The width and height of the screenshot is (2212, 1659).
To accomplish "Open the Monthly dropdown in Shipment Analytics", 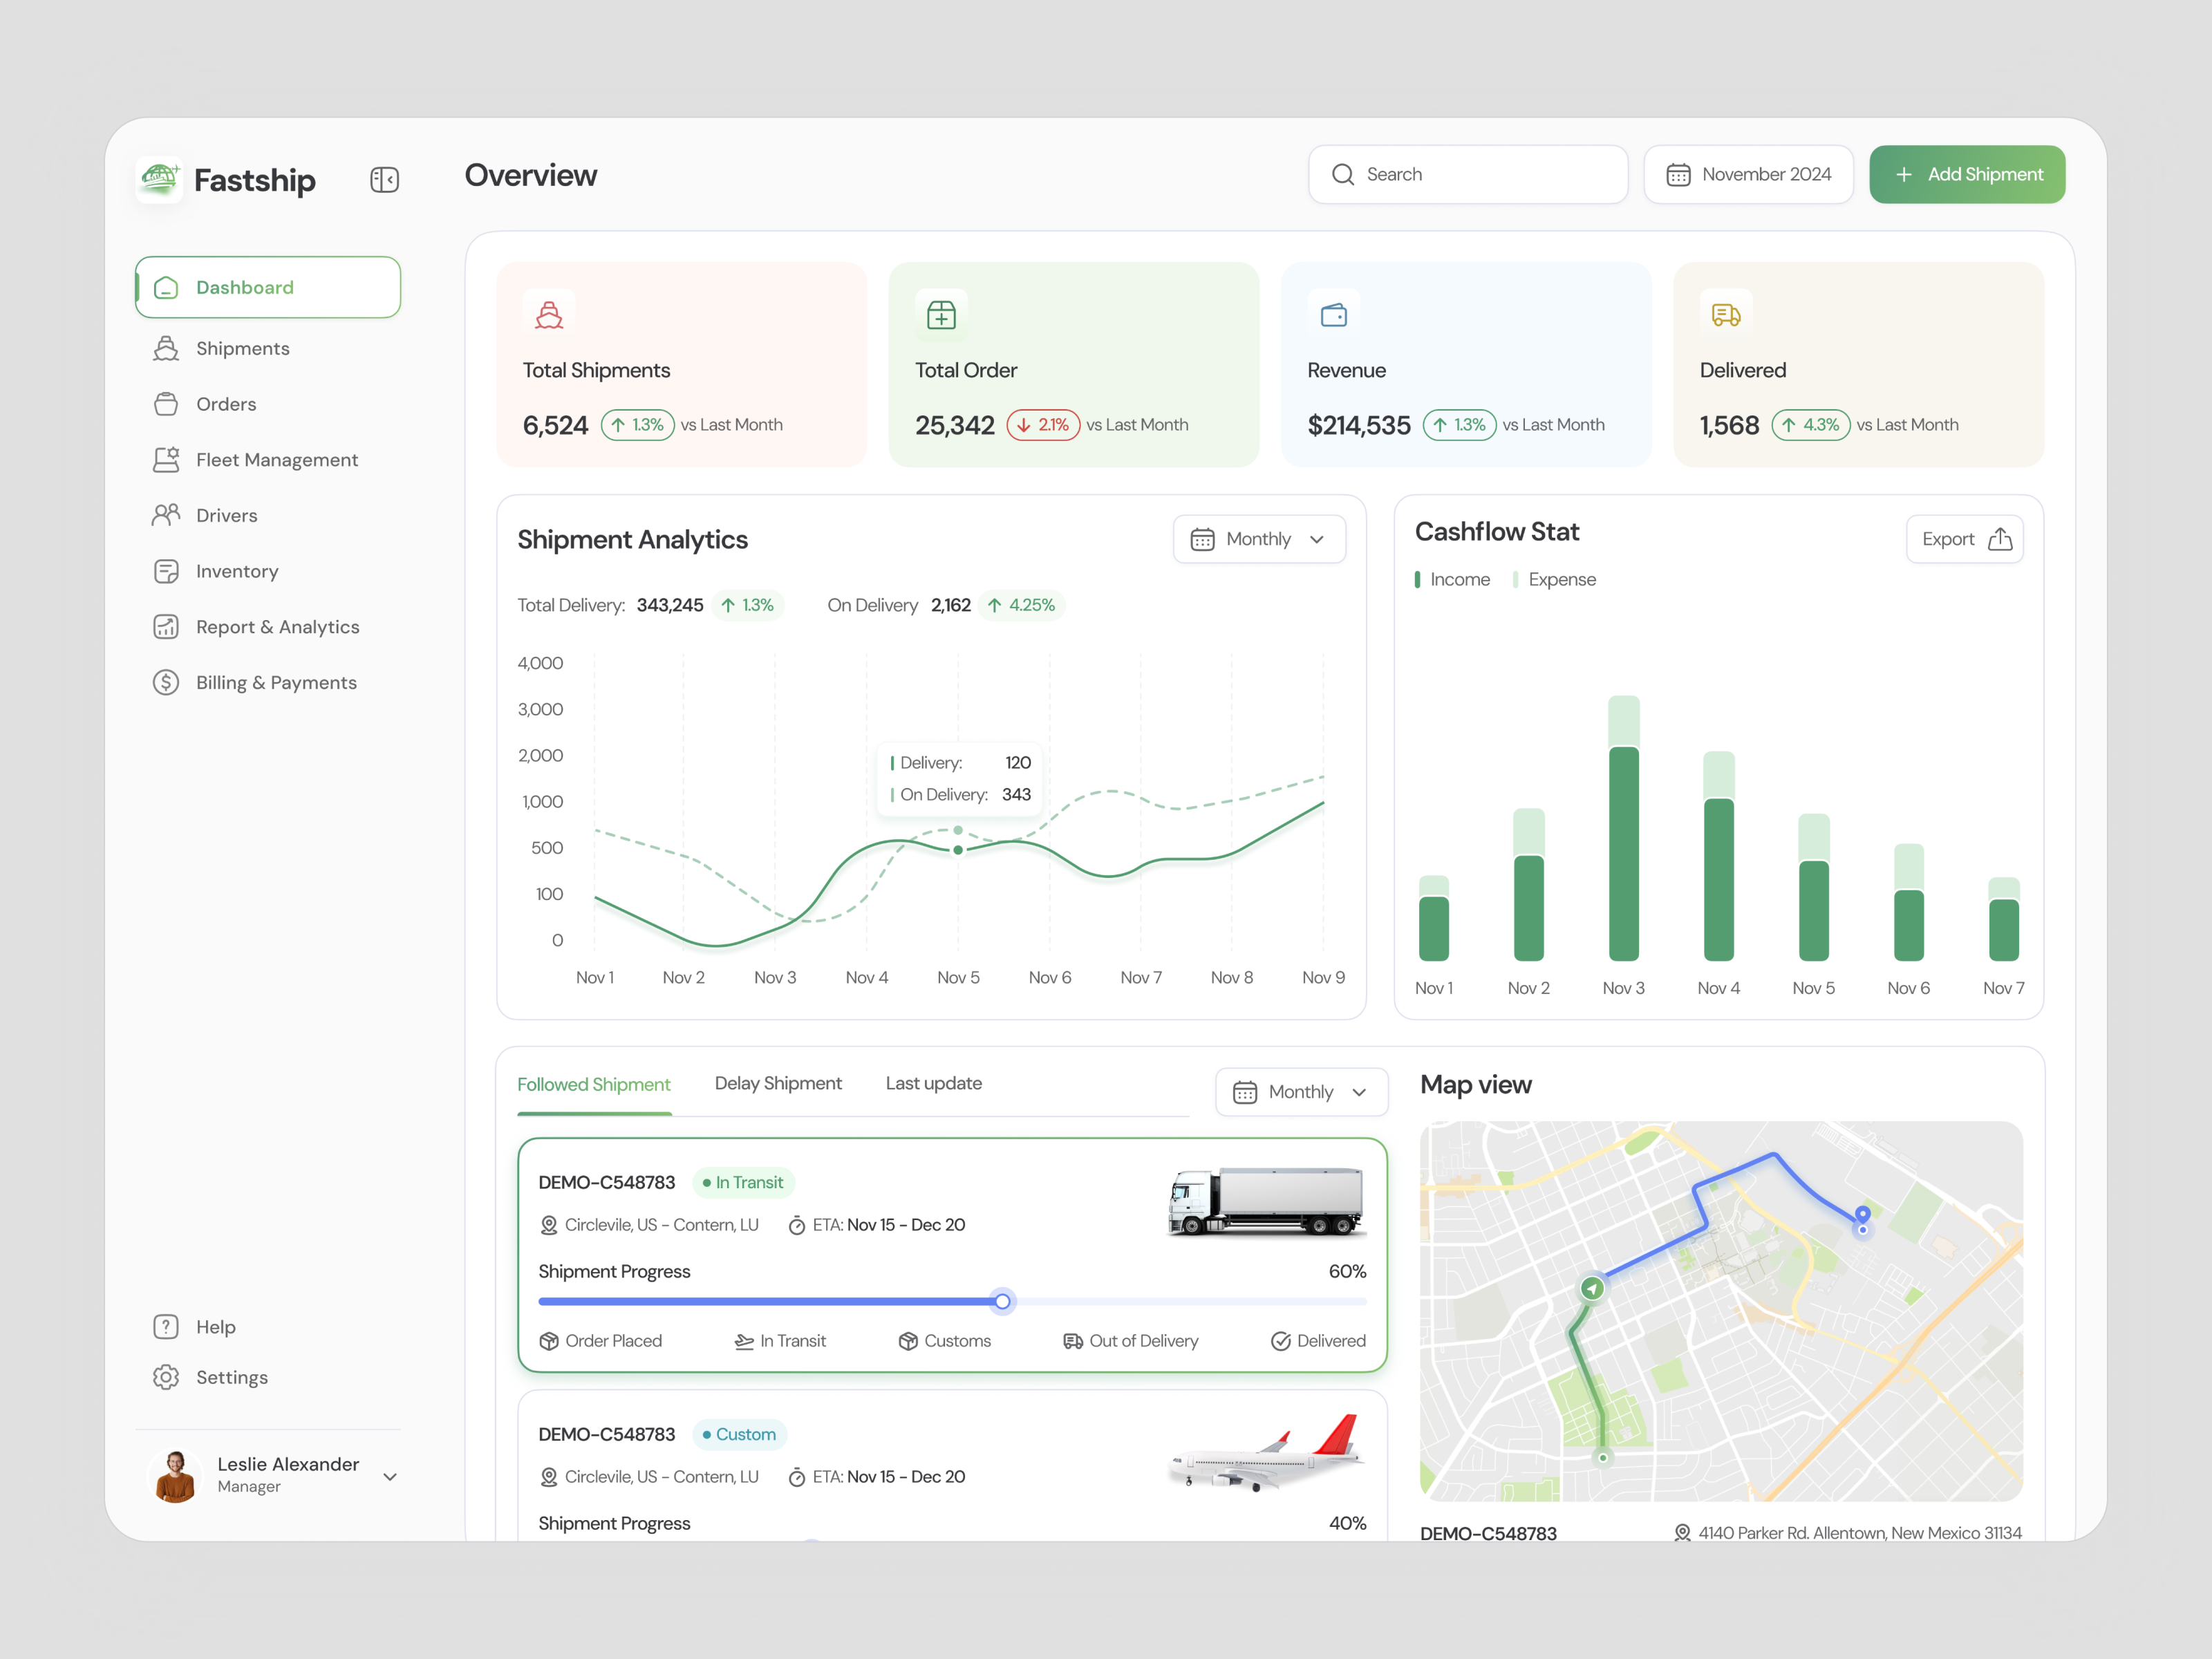I will 1259,539.
